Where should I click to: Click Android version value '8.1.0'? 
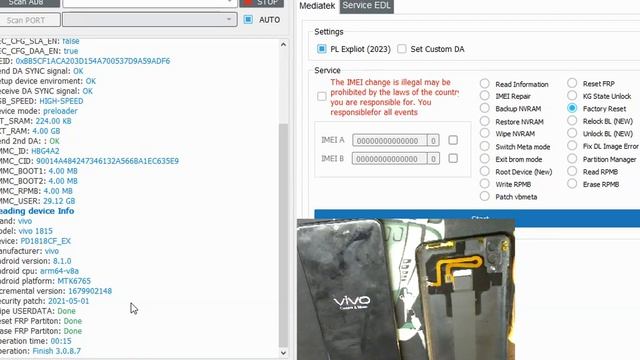coord(62,261)
